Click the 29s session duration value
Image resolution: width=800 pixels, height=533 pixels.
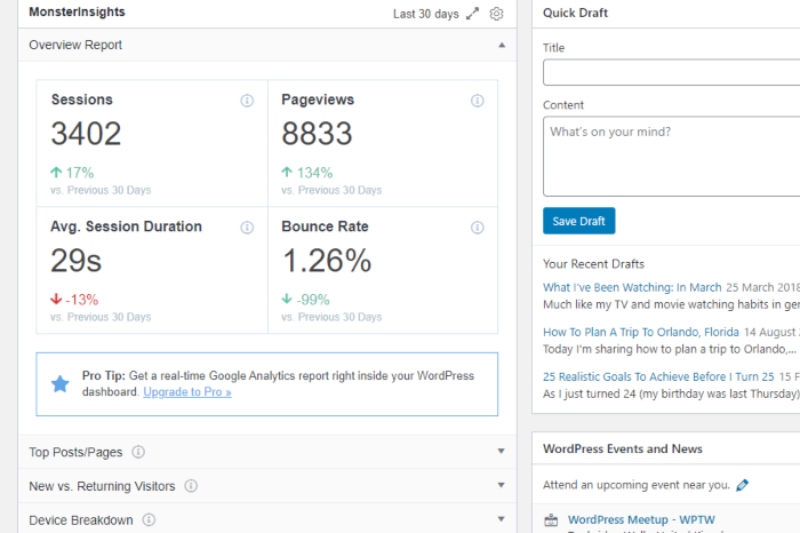click(76, 261)
